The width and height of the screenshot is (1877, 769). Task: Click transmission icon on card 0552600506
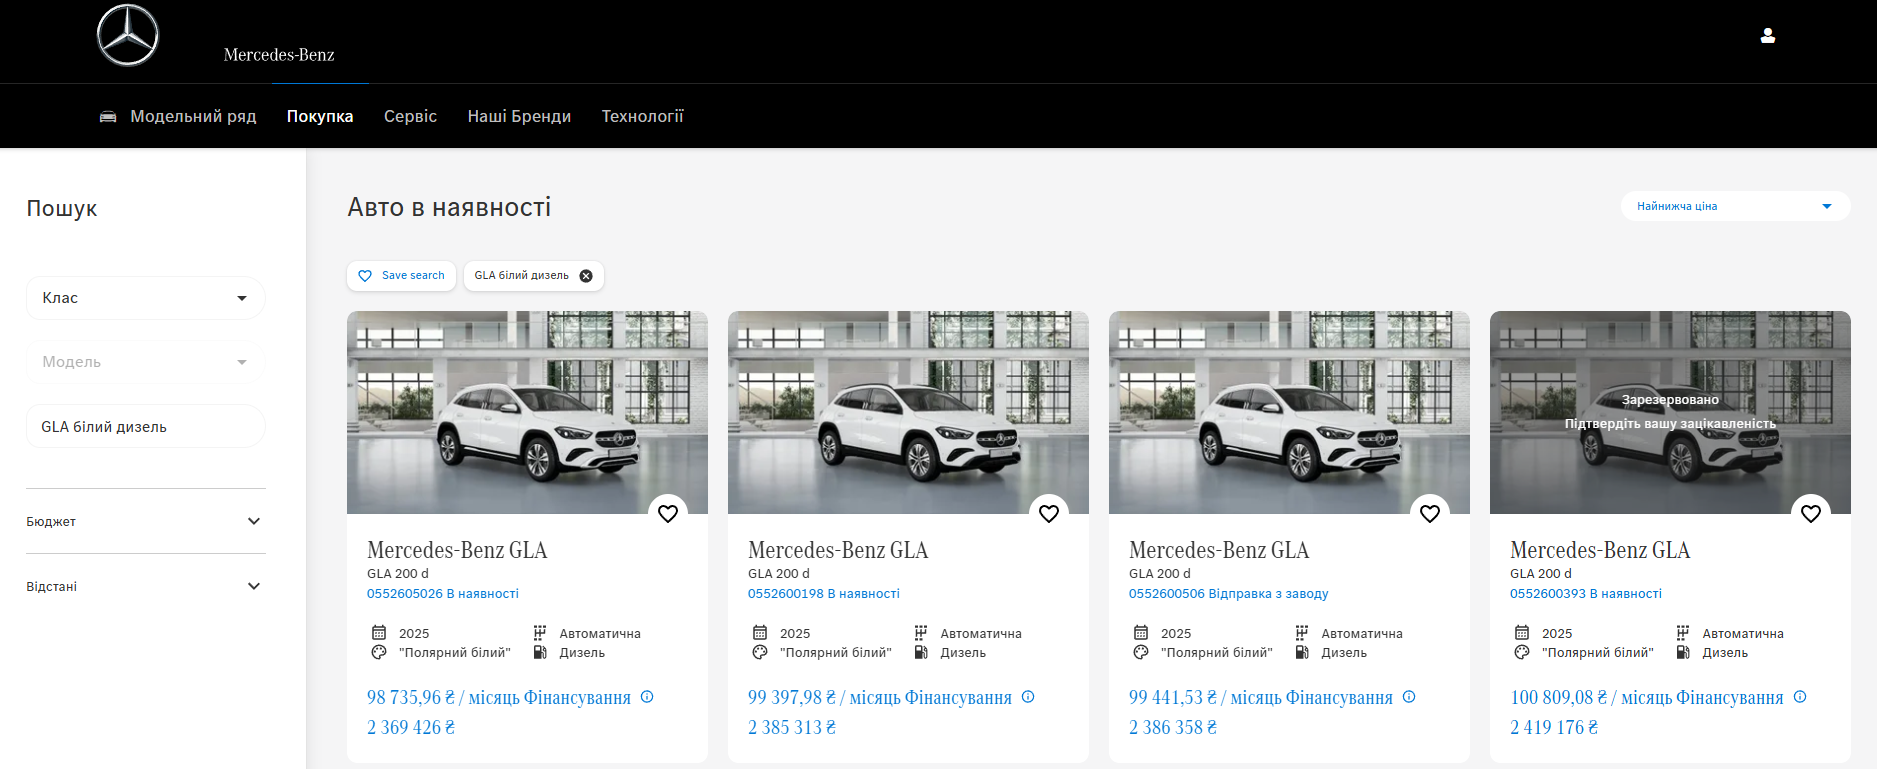point(1302,632)
